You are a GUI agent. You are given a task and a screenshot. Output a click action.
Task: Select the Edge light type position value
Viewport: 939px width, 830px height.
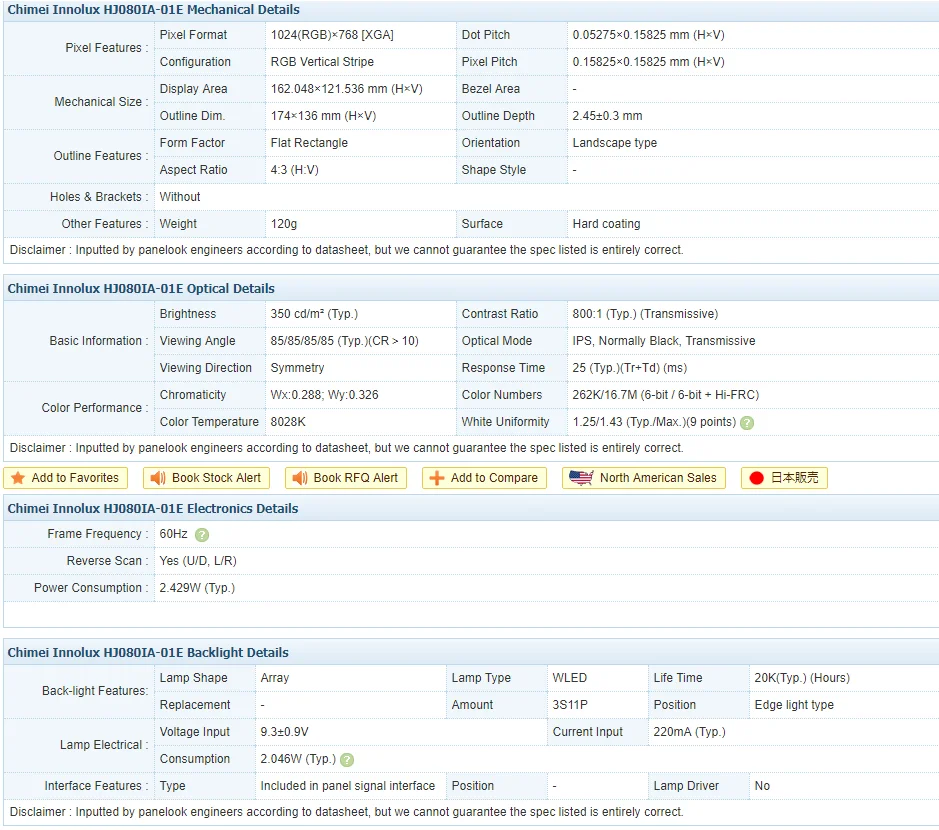pos(794,705)
